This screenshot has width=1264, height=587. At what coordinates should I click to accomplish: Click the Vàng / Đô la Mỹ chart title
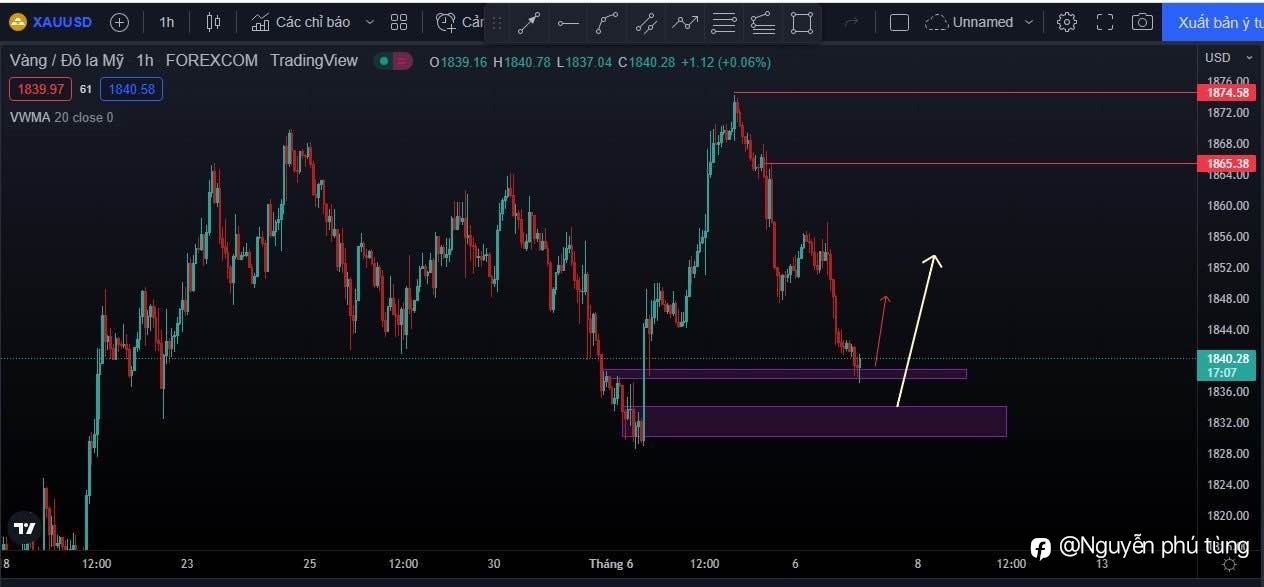point(68,61)
